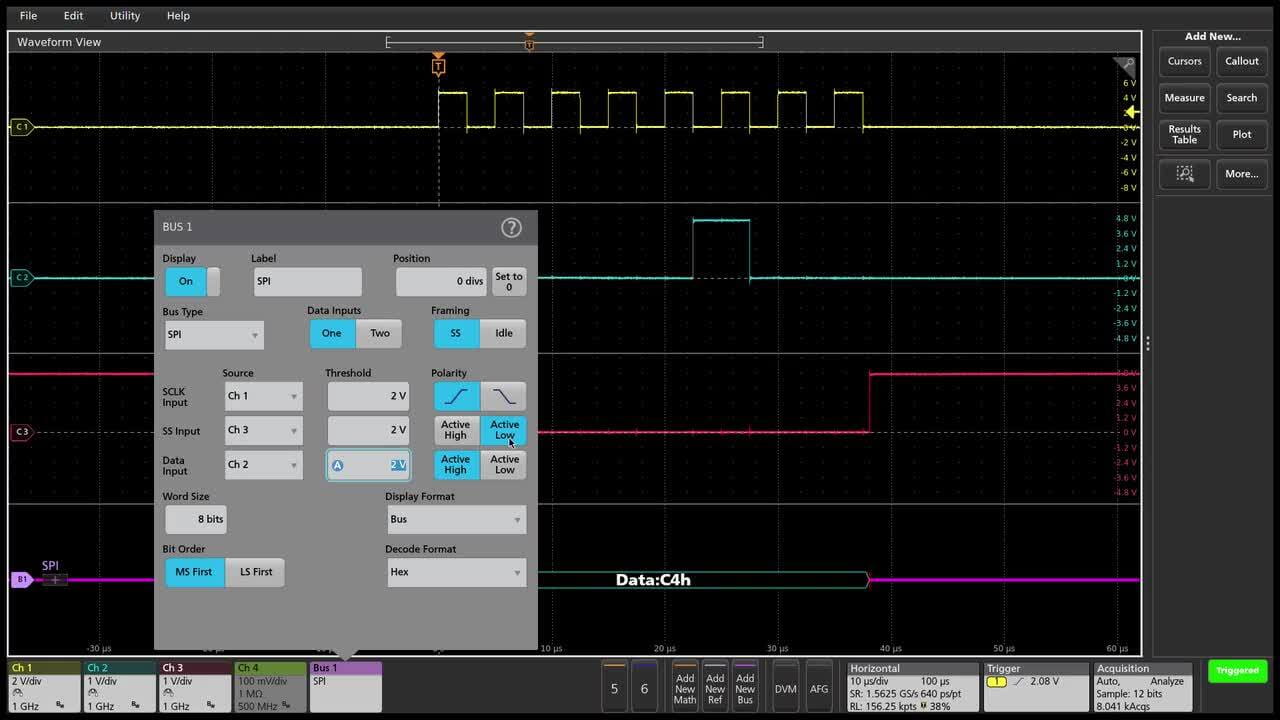Open the SCLK Input source dropdown

point(262,396)
